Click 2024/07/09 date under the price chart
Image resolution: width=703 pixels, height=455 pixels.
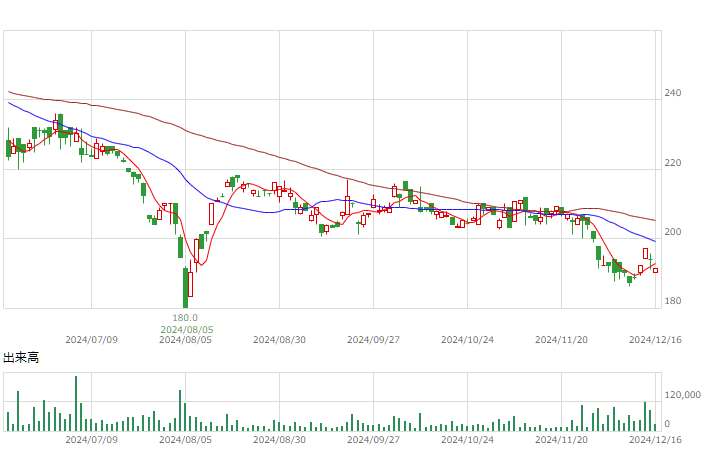[x=91, y=340]
